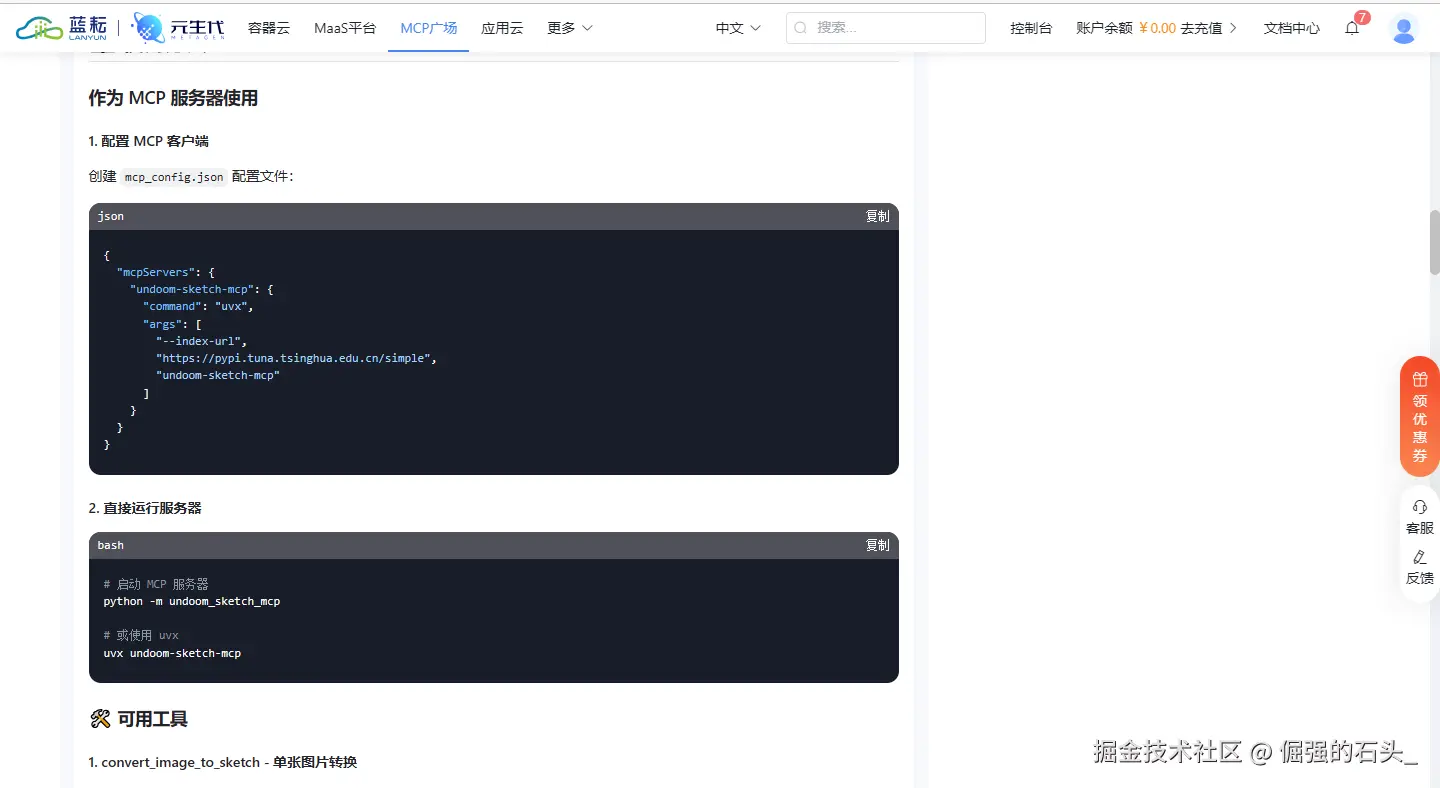Claim coupons via 领取优惠券 floating button
The image size is (1440, 788).
coord(1419,417)
